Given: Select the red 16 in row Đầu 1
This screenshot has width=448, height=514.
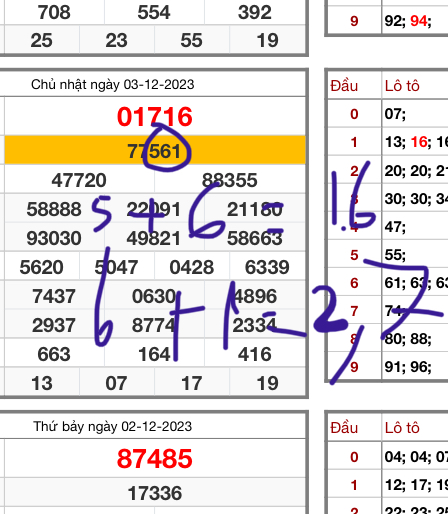Looking at the screenshot, I should (419, 142).
